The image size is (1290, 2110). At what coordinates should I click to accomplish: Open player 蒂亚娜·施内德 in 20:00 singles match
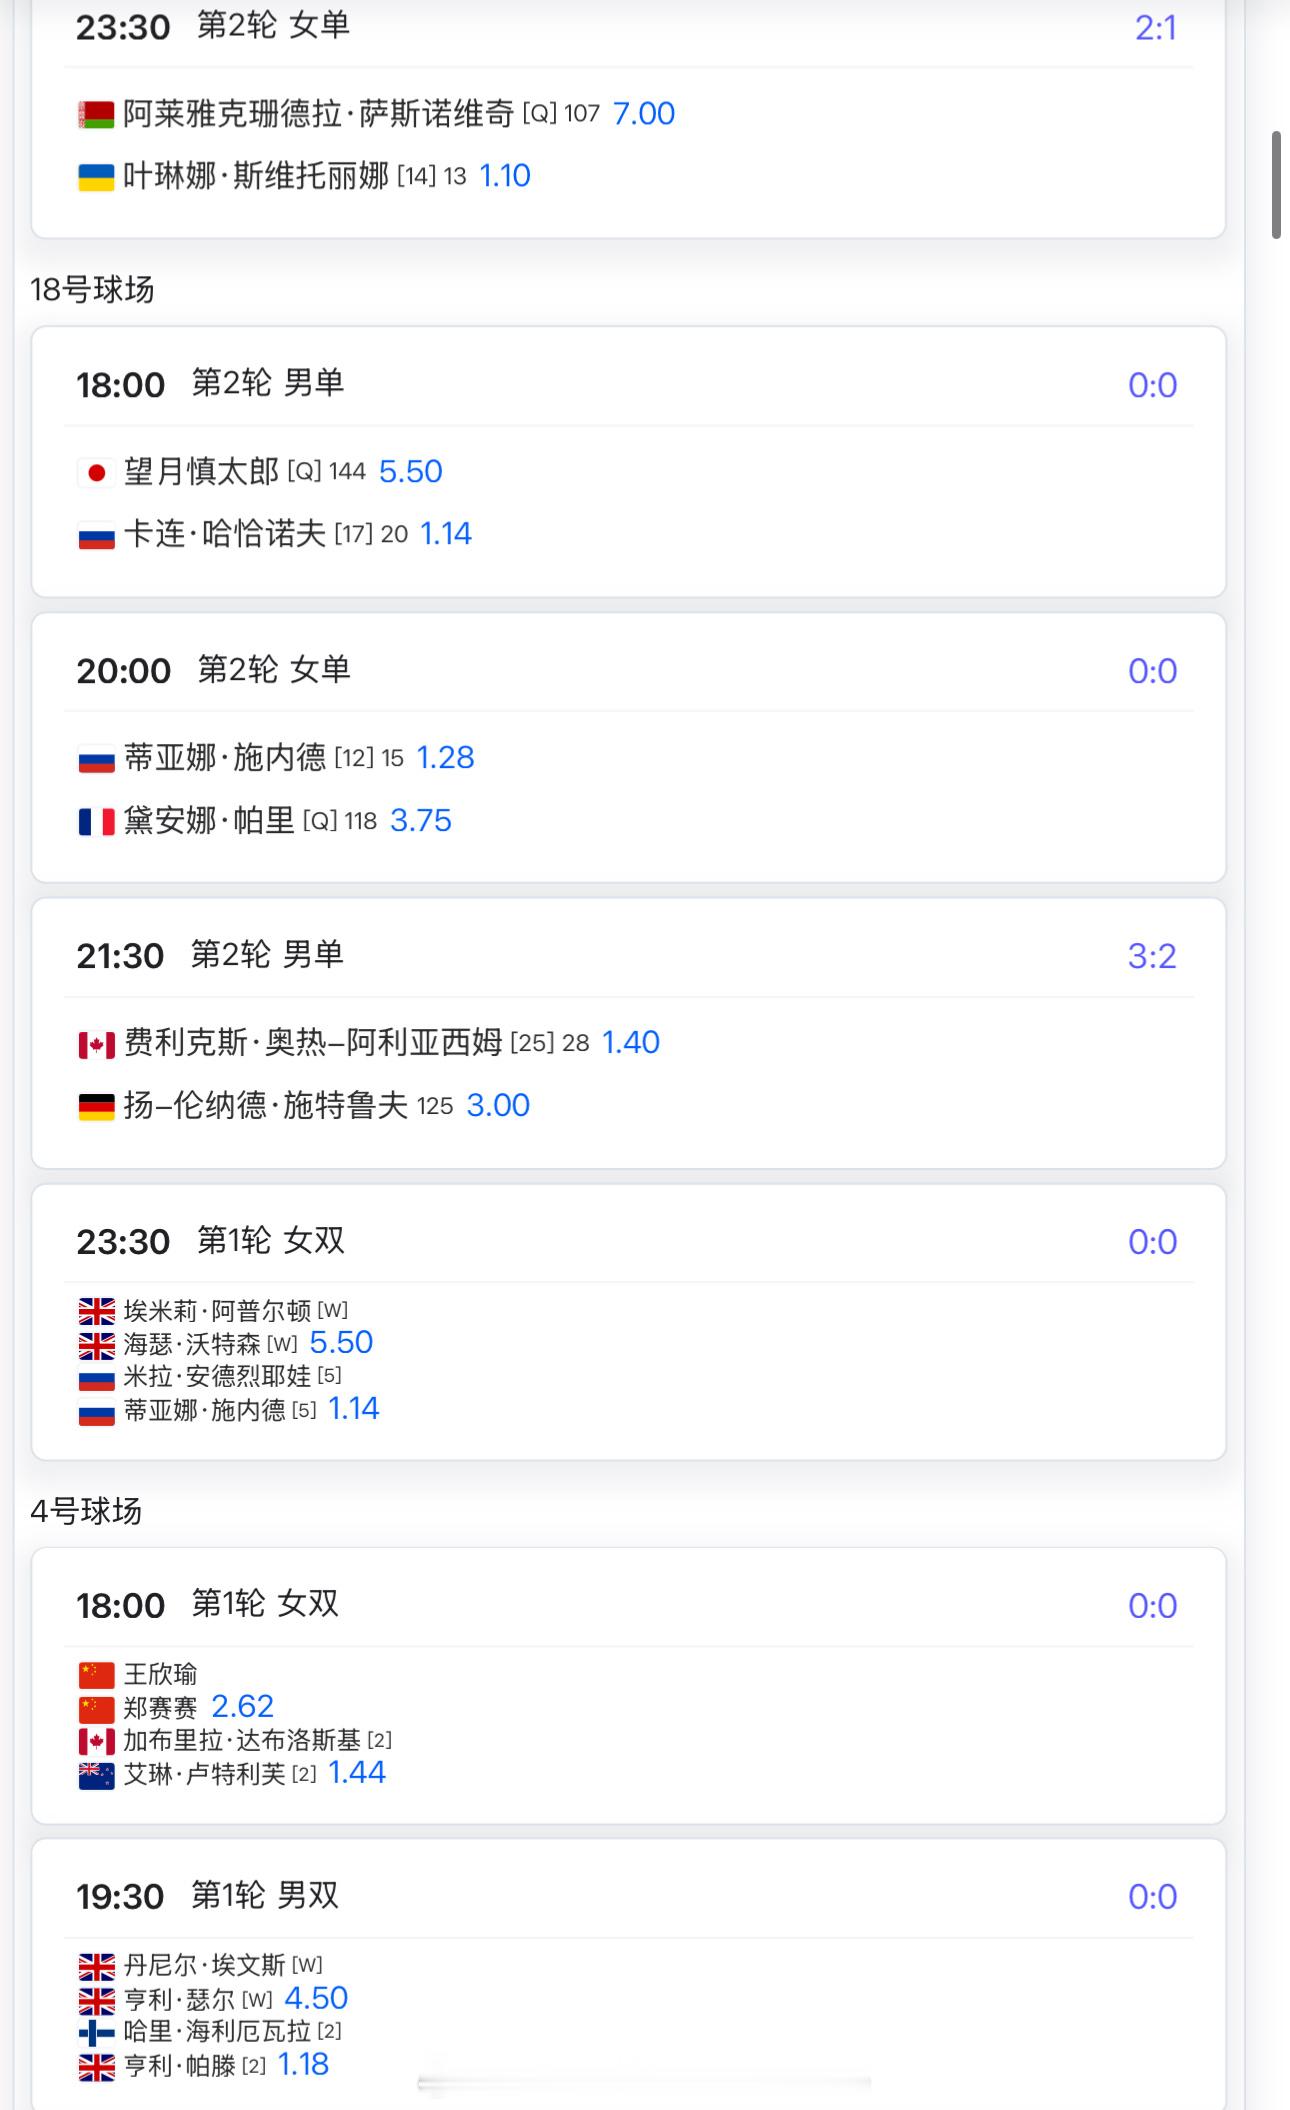pyautogui.click(x=224, y=758)
